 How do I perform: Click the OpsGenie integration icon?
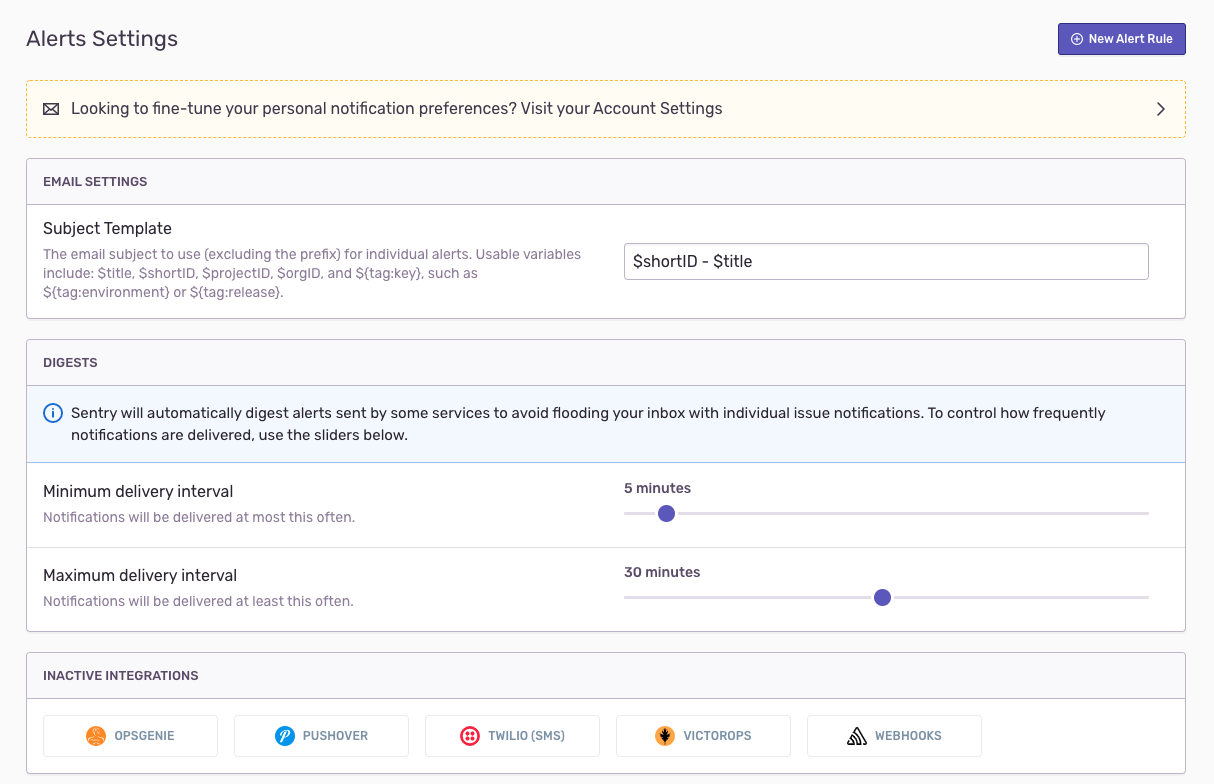coord(96,736)
